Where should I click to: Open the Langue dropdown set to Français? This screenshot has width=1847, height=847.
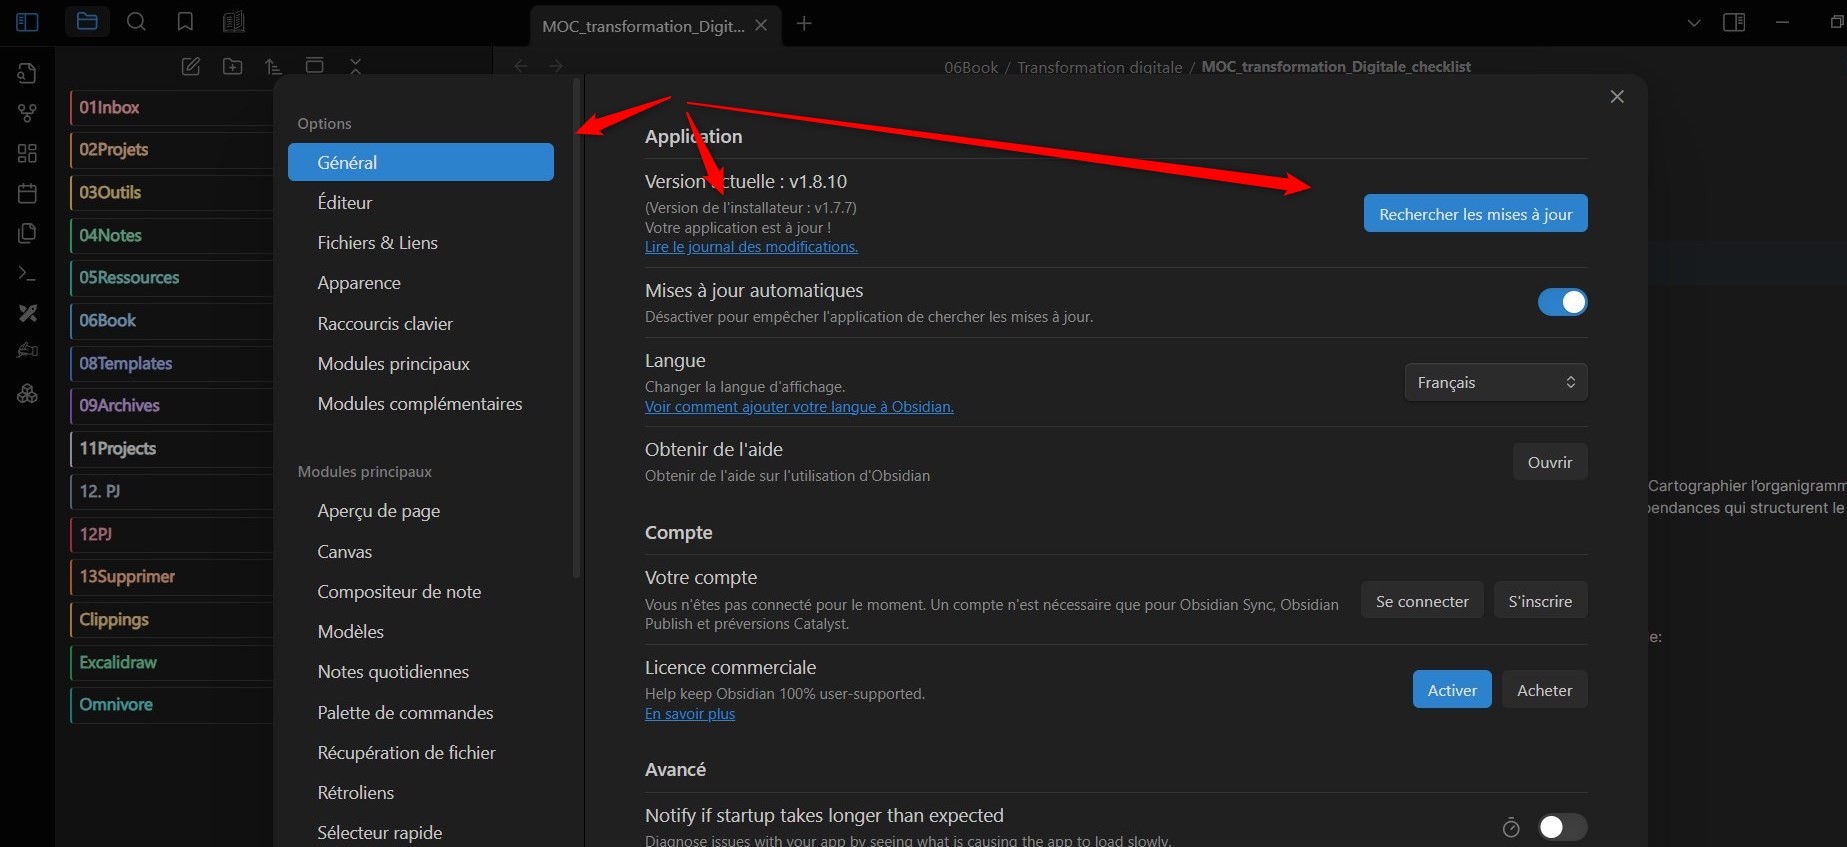[x=1496, y=382]
